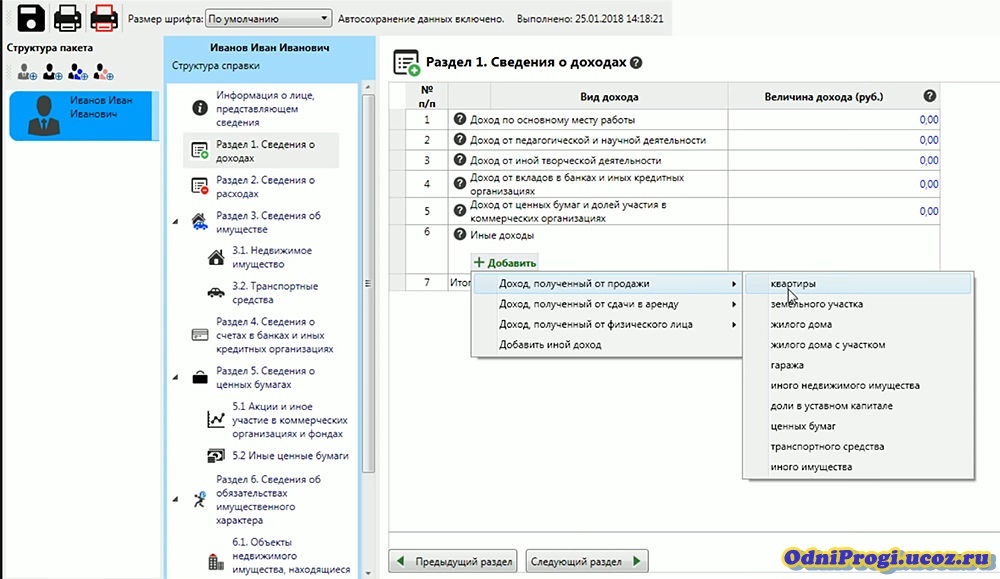Click the floppy disk save icon
Screen dimensions: 1000x579
tap(31, 18)
